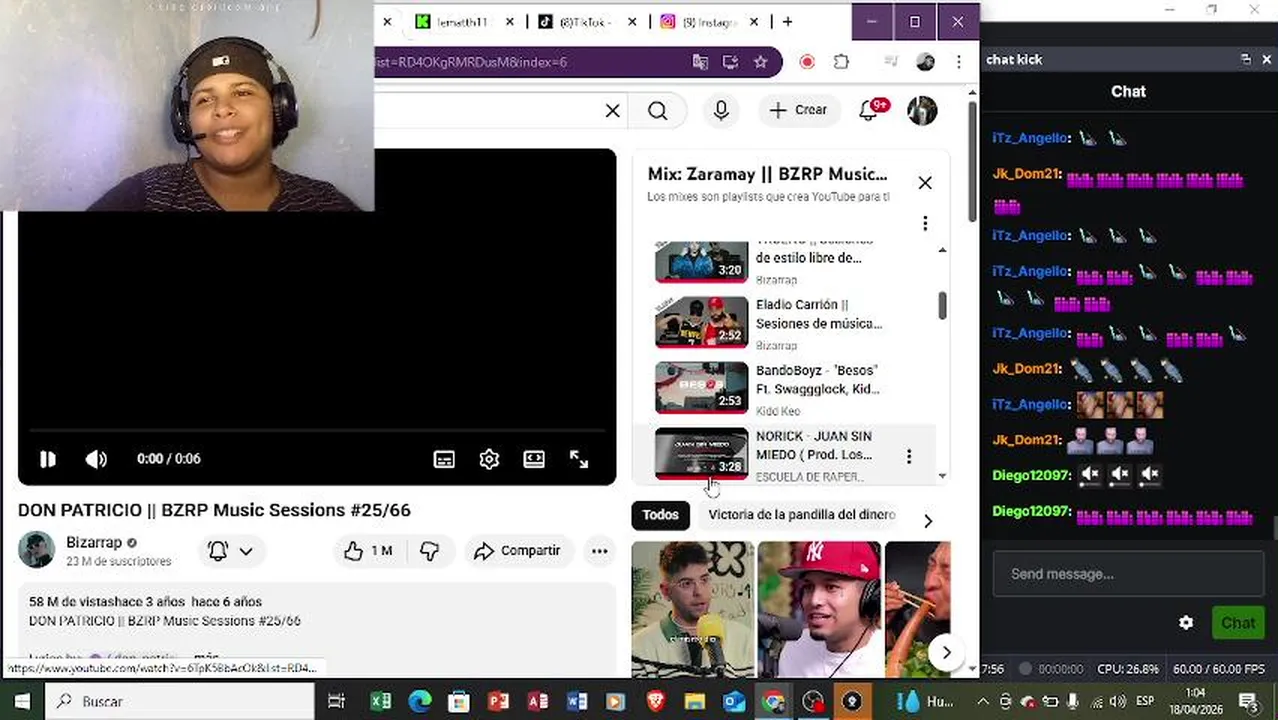This screenshot has height=720, width=1278.
Task: Open the media controls icon in toolbar
Action: pyautogui.click(x=891, y=62)
